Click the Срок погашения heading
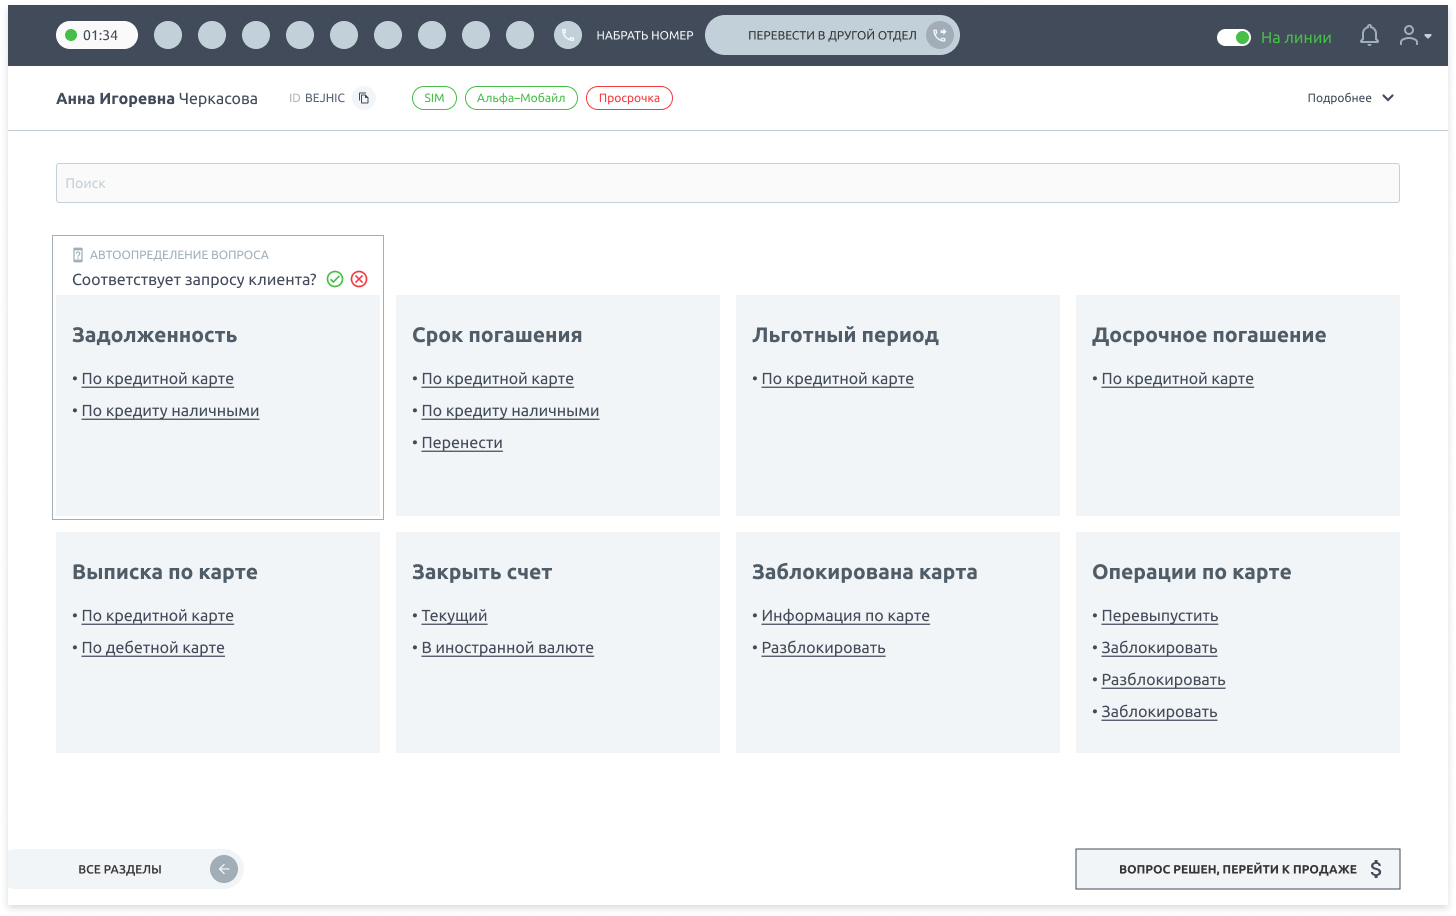The width and height of the screenshot is (1456, 916). click(x=497, y=335)
